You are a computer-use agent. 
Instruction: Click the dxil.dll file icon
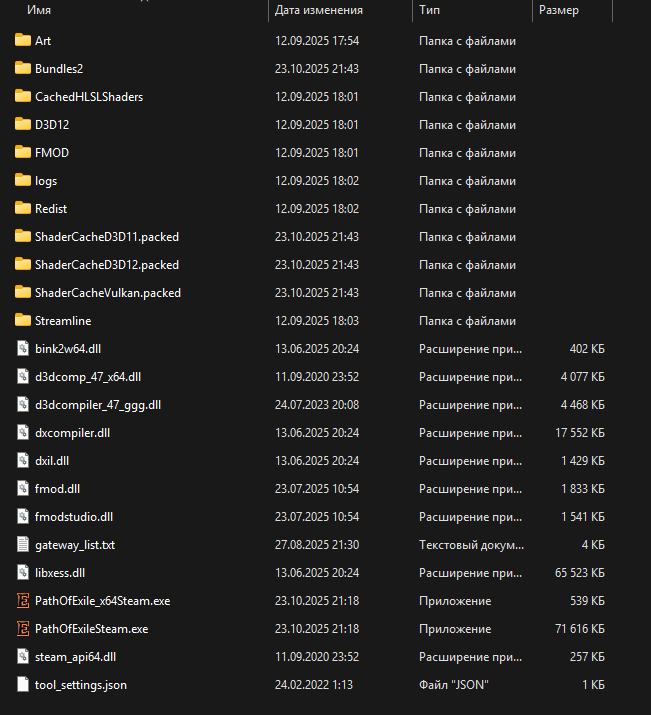coord(23,461)
